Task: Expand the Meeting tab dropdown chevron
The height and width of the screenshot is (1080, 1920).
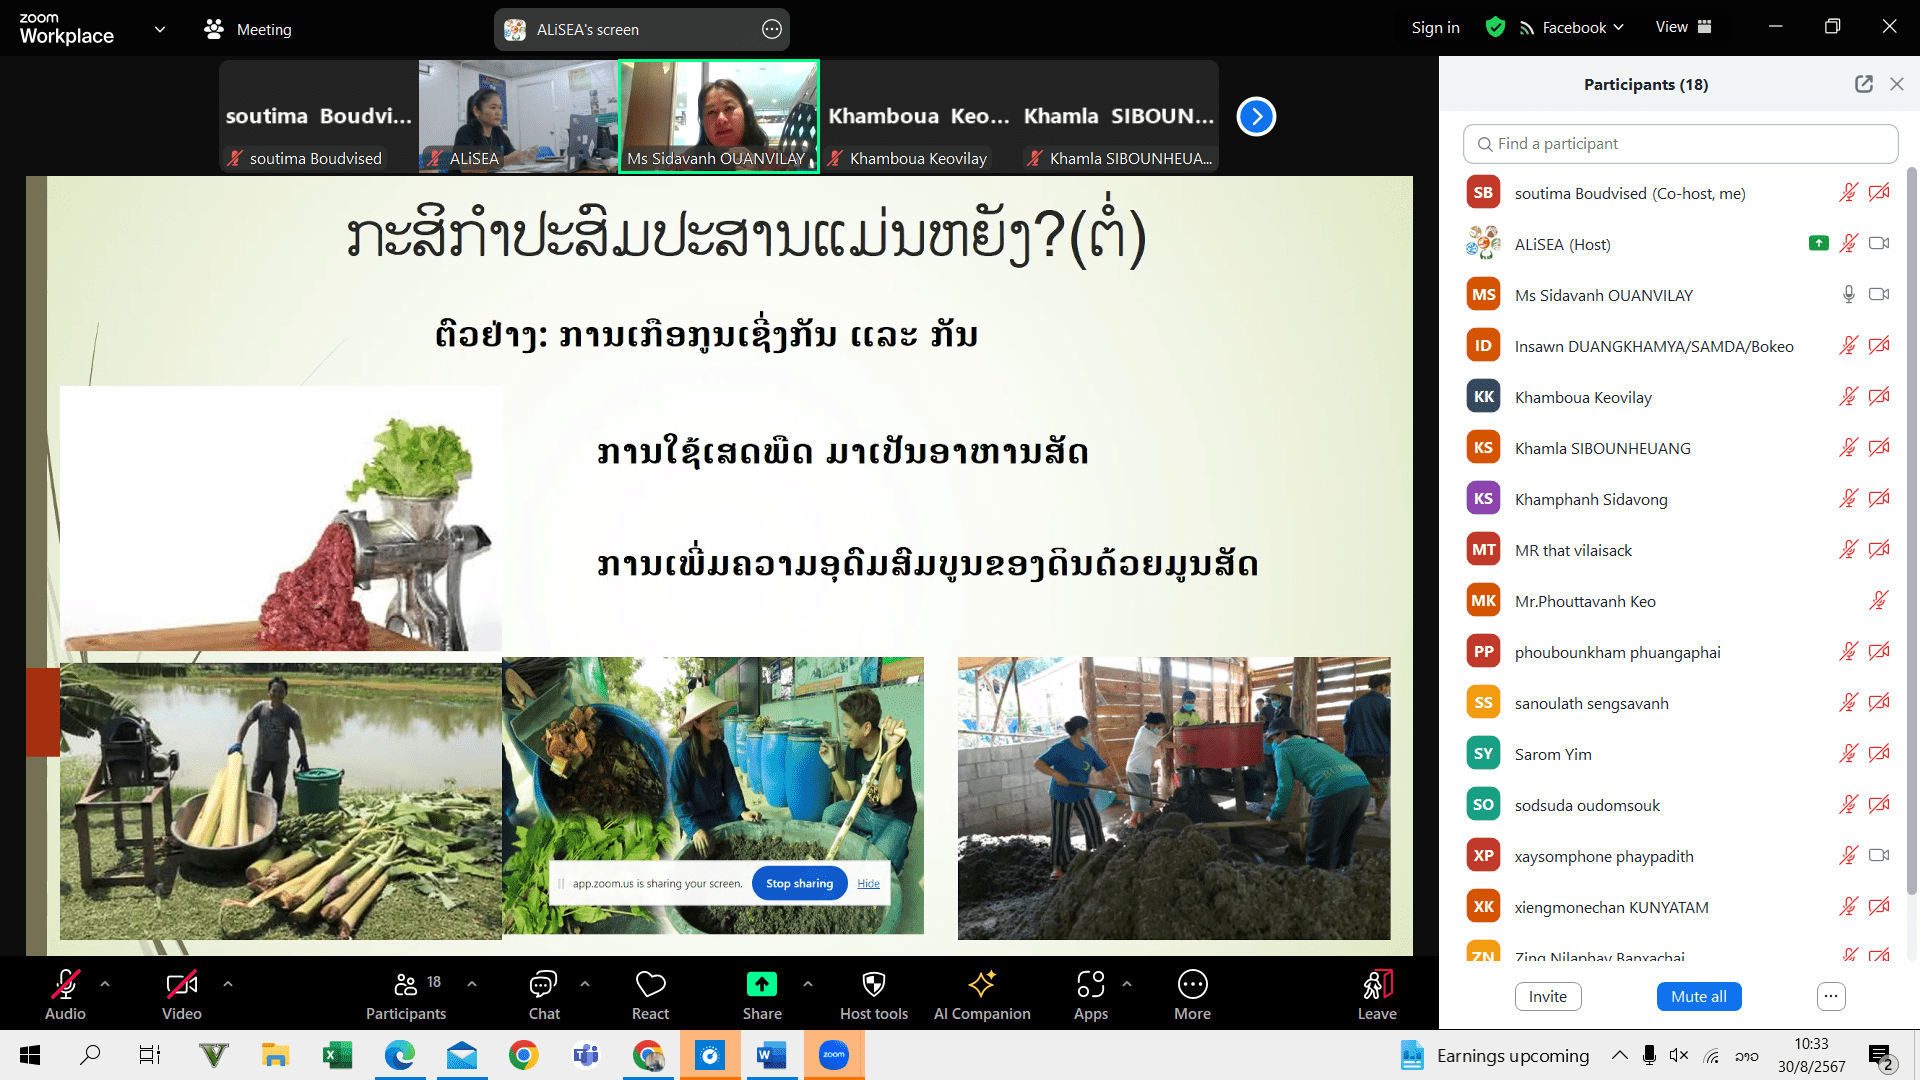Action: [x=160, y=29]
